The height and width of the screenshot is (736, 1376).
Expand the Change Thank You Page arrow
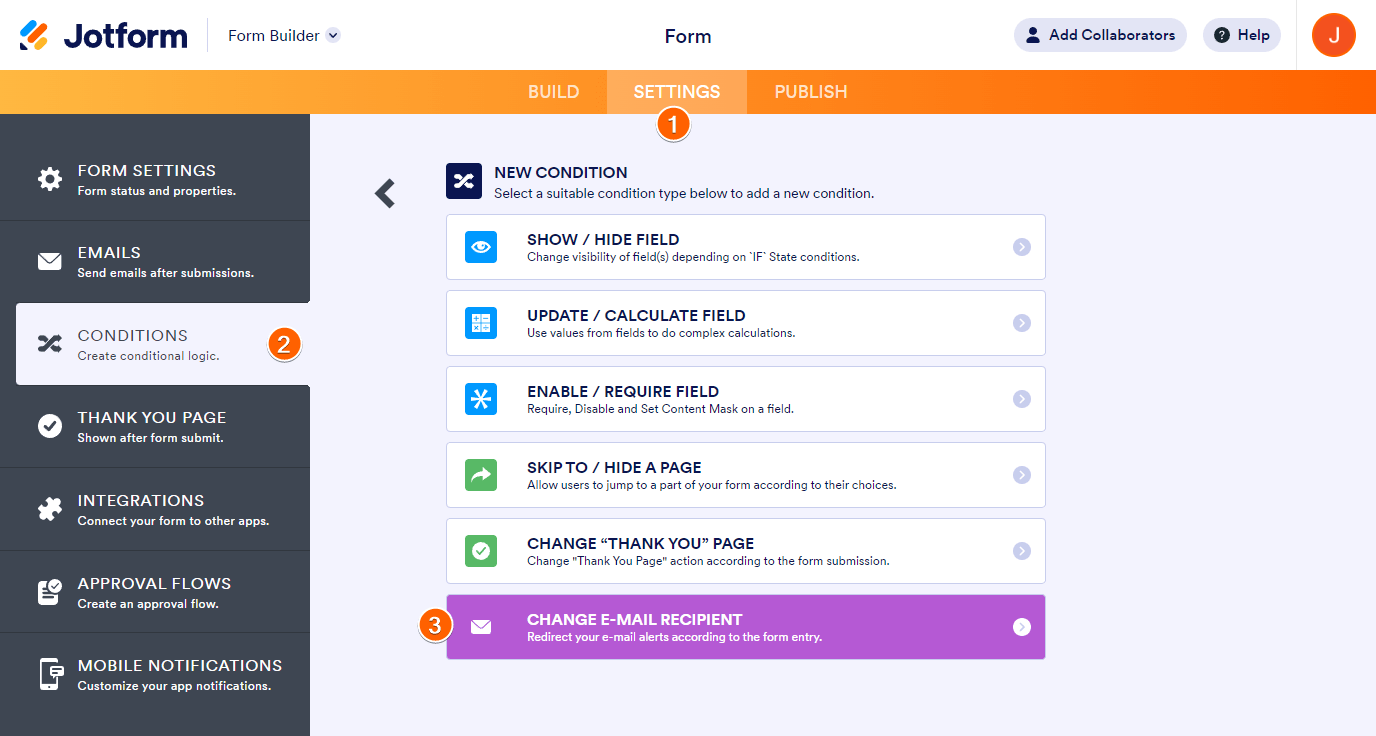click(1021, 551)
